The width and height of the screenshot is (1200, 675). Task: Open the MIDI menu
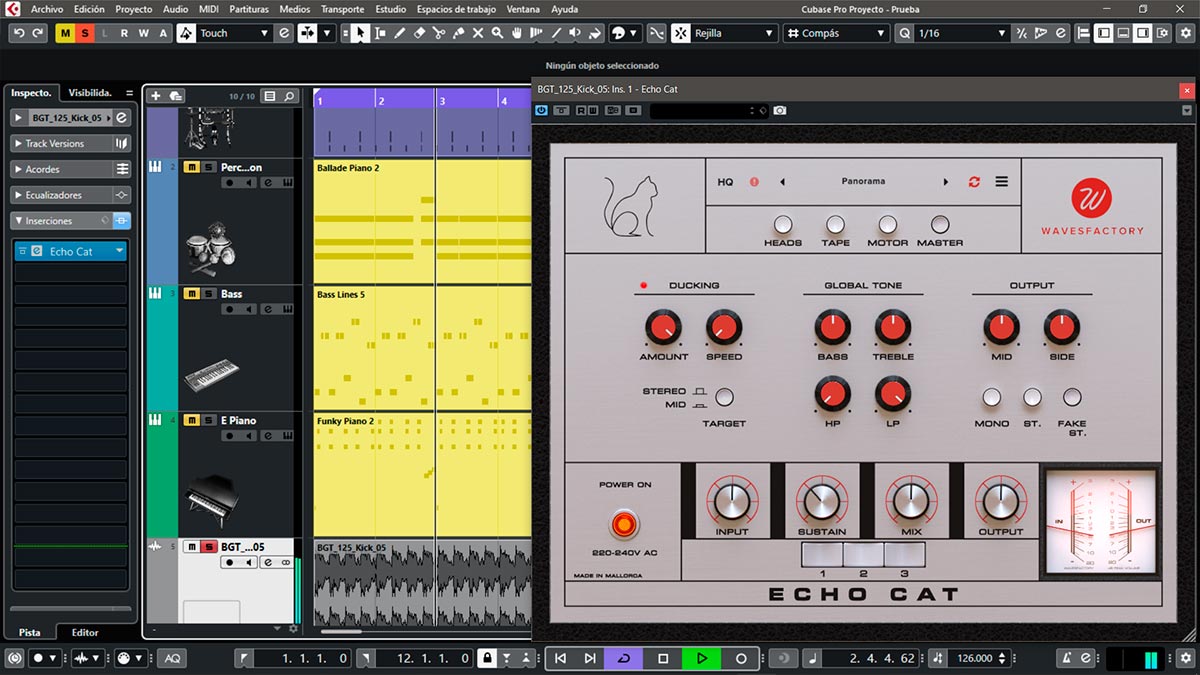coord(208,9)
